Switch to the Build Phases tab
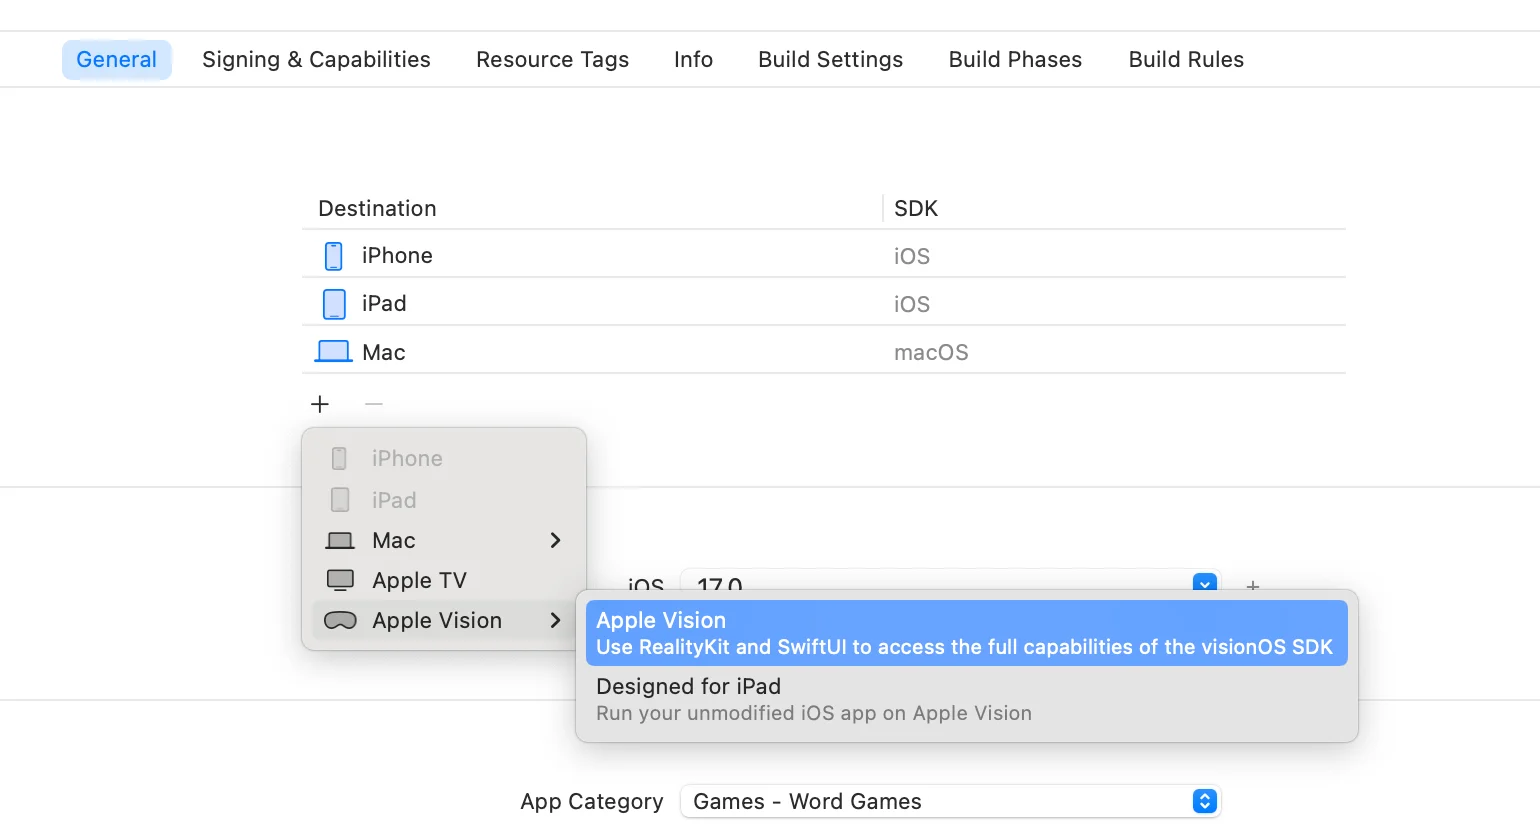Screen dimensions: 1540x840 [1015, 59]
